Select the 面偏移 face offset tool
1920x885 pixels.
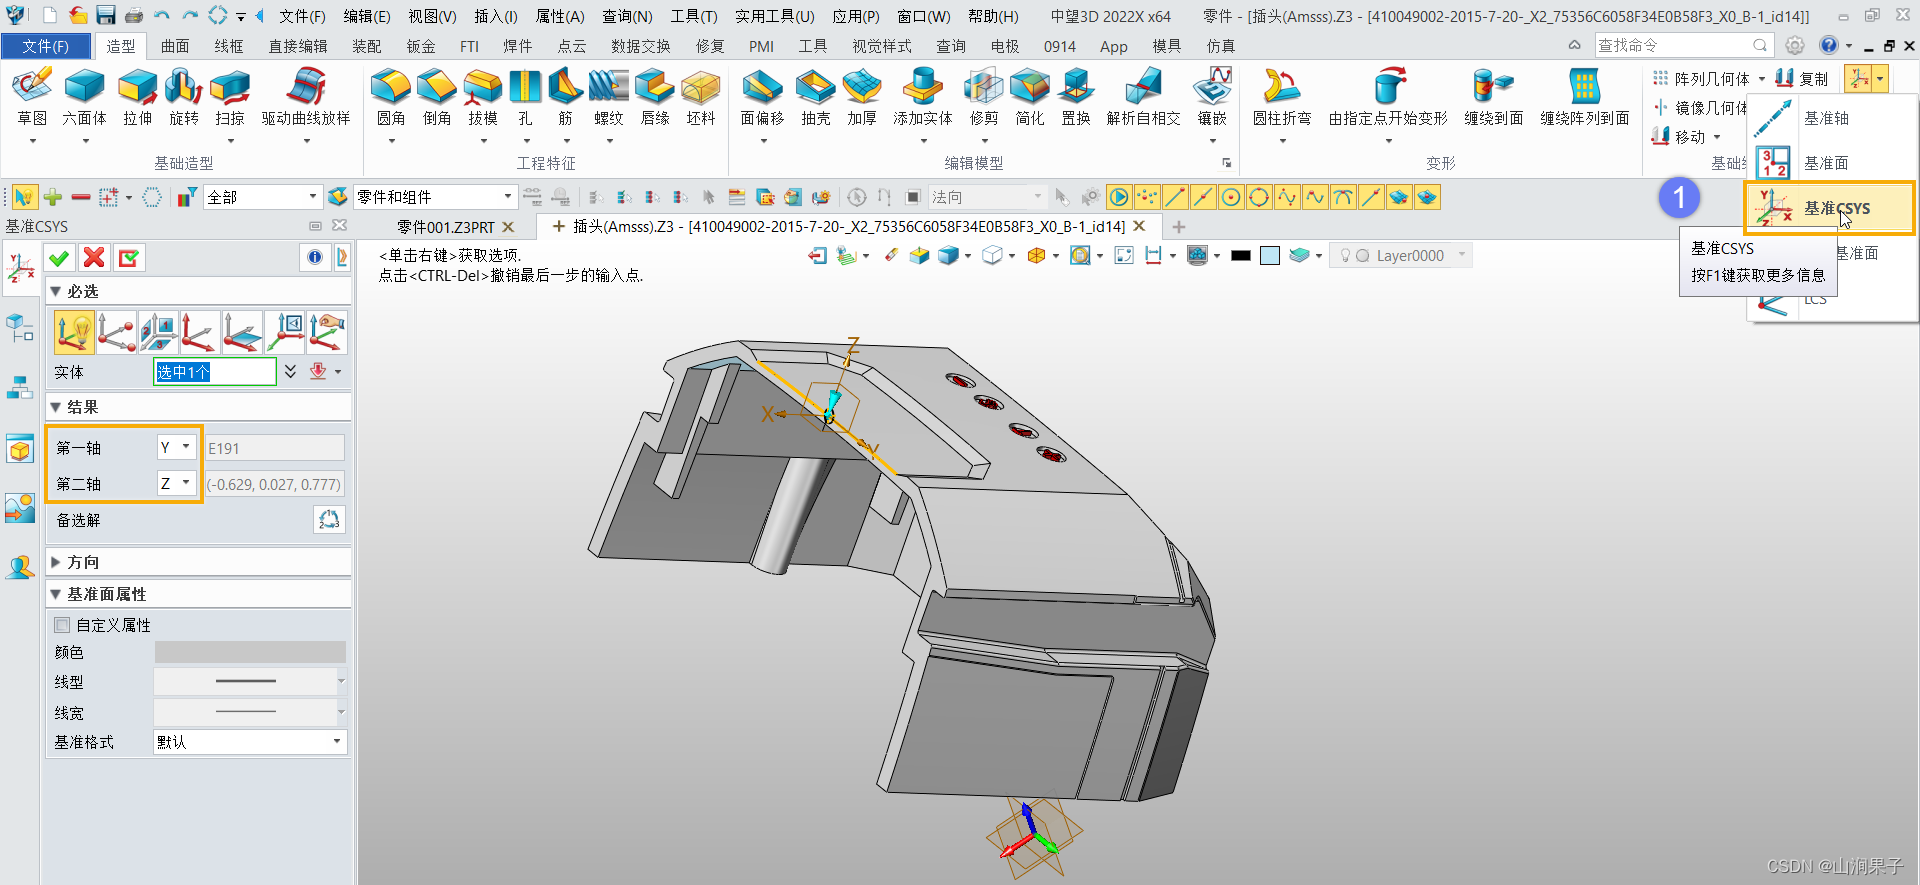coord(762,97)
